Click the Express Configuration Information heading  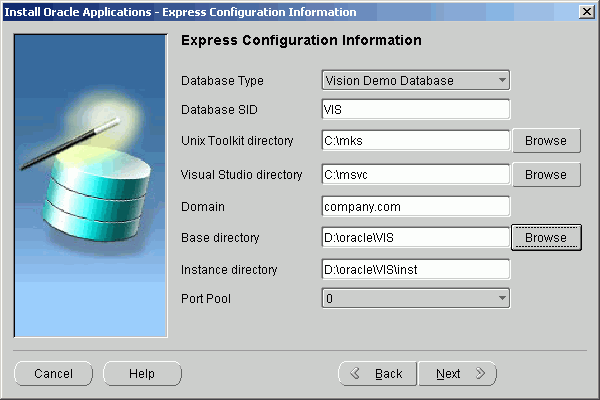tap(301, 40)
